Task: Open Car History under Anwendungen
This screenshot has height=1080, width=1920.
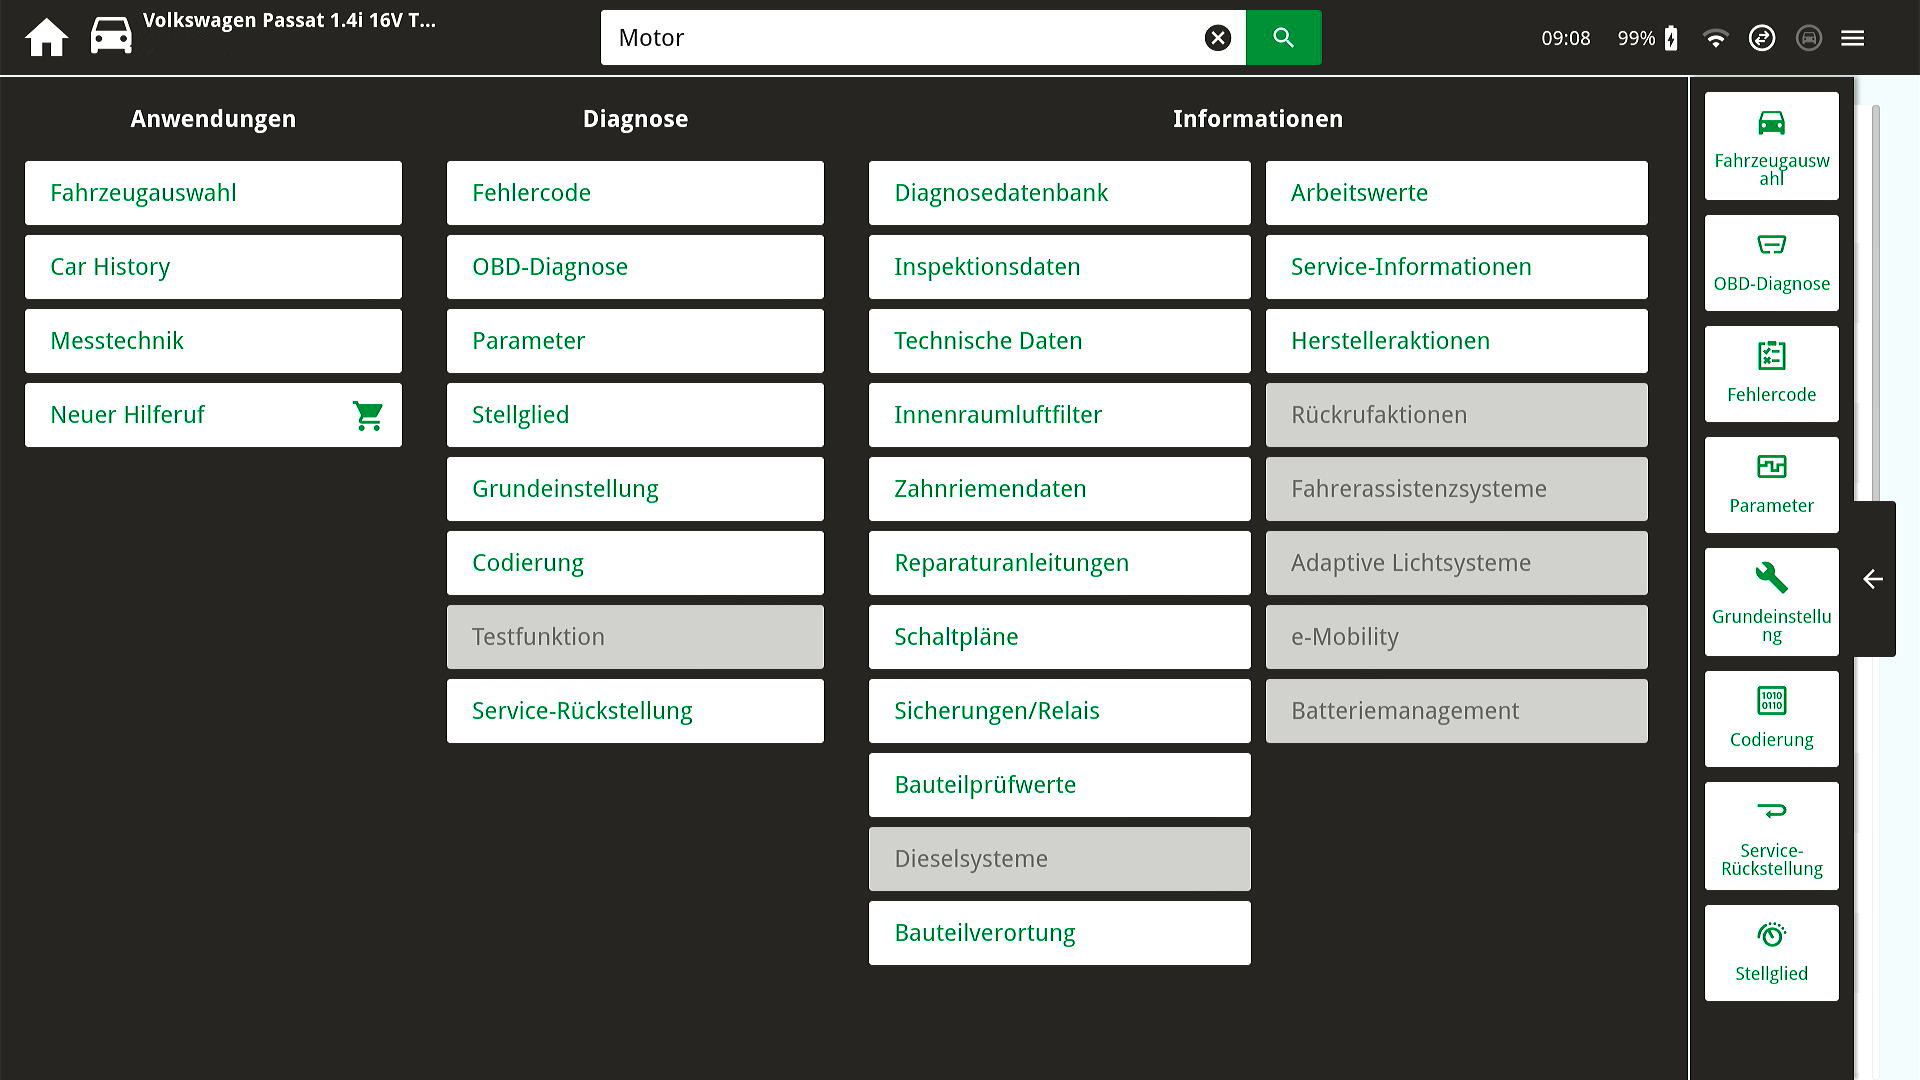Action: click(x=213, y=267)
